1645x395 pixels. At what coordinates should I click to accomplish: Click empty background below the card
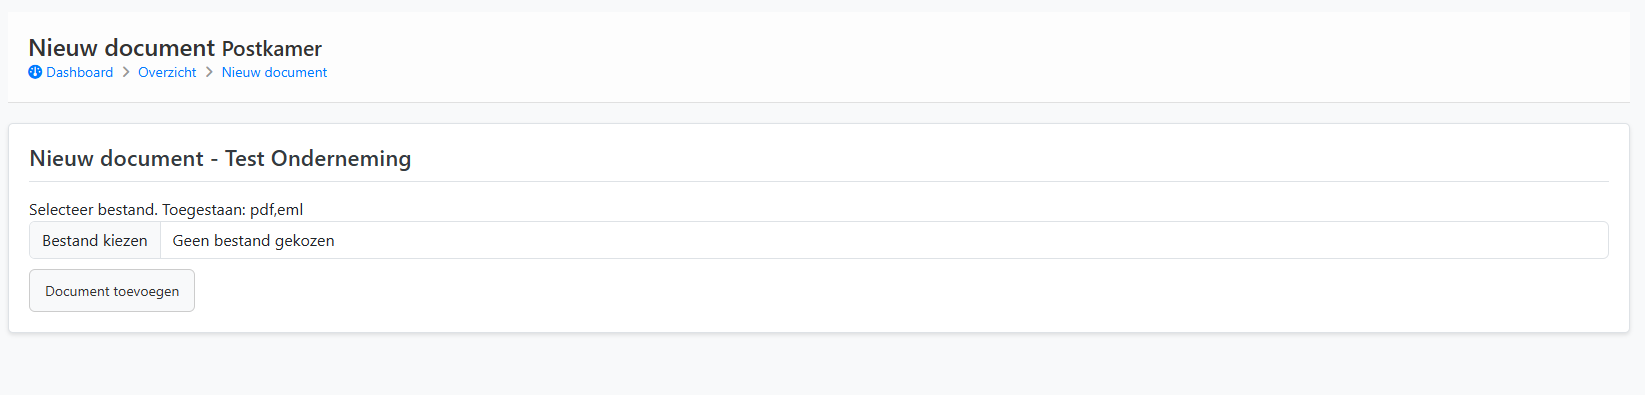click(820, 365)
